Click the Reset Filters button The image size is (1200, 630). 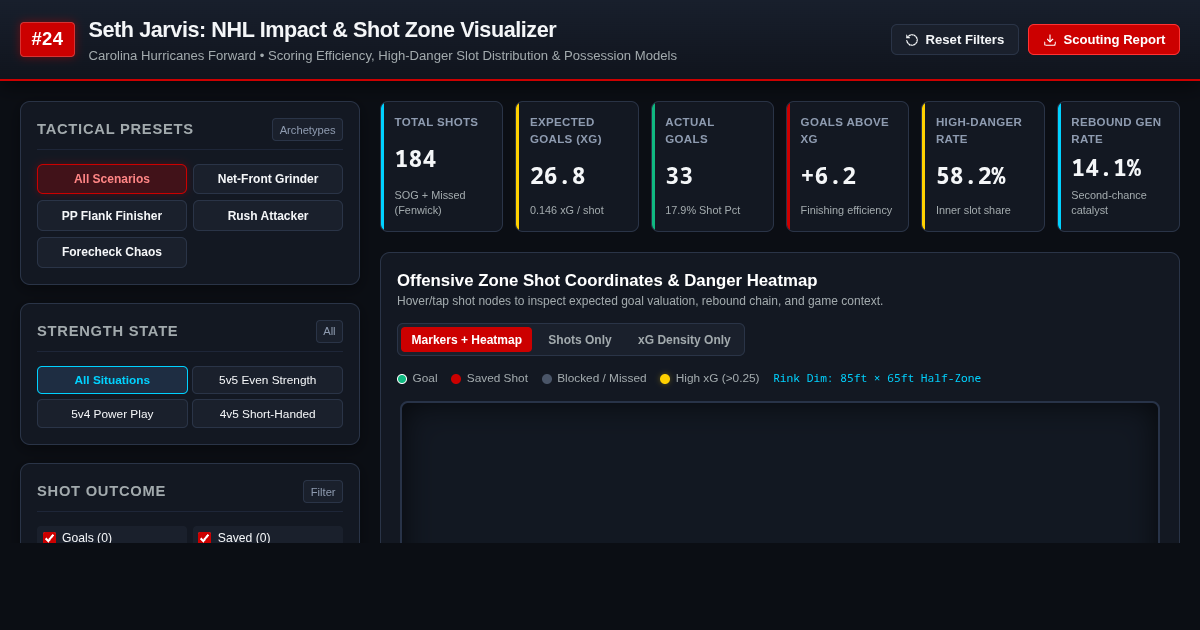pyautogui.click(x=955, y=40)
